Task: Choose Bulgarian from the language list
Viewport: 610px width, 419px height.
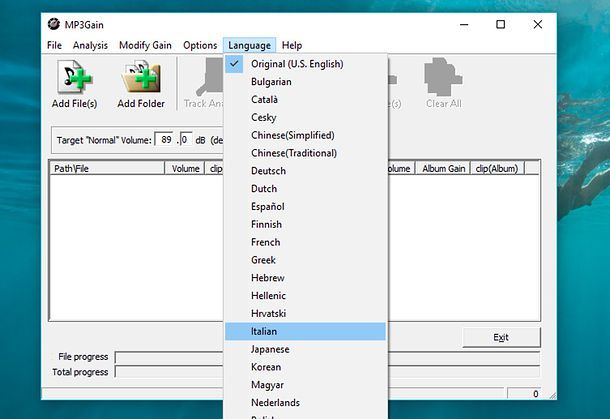Action: [305, 82]
